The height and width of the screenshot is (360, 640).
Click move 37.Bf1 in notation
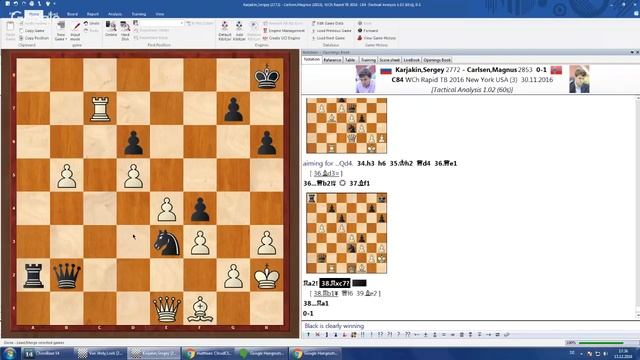(x=360, y=183)
